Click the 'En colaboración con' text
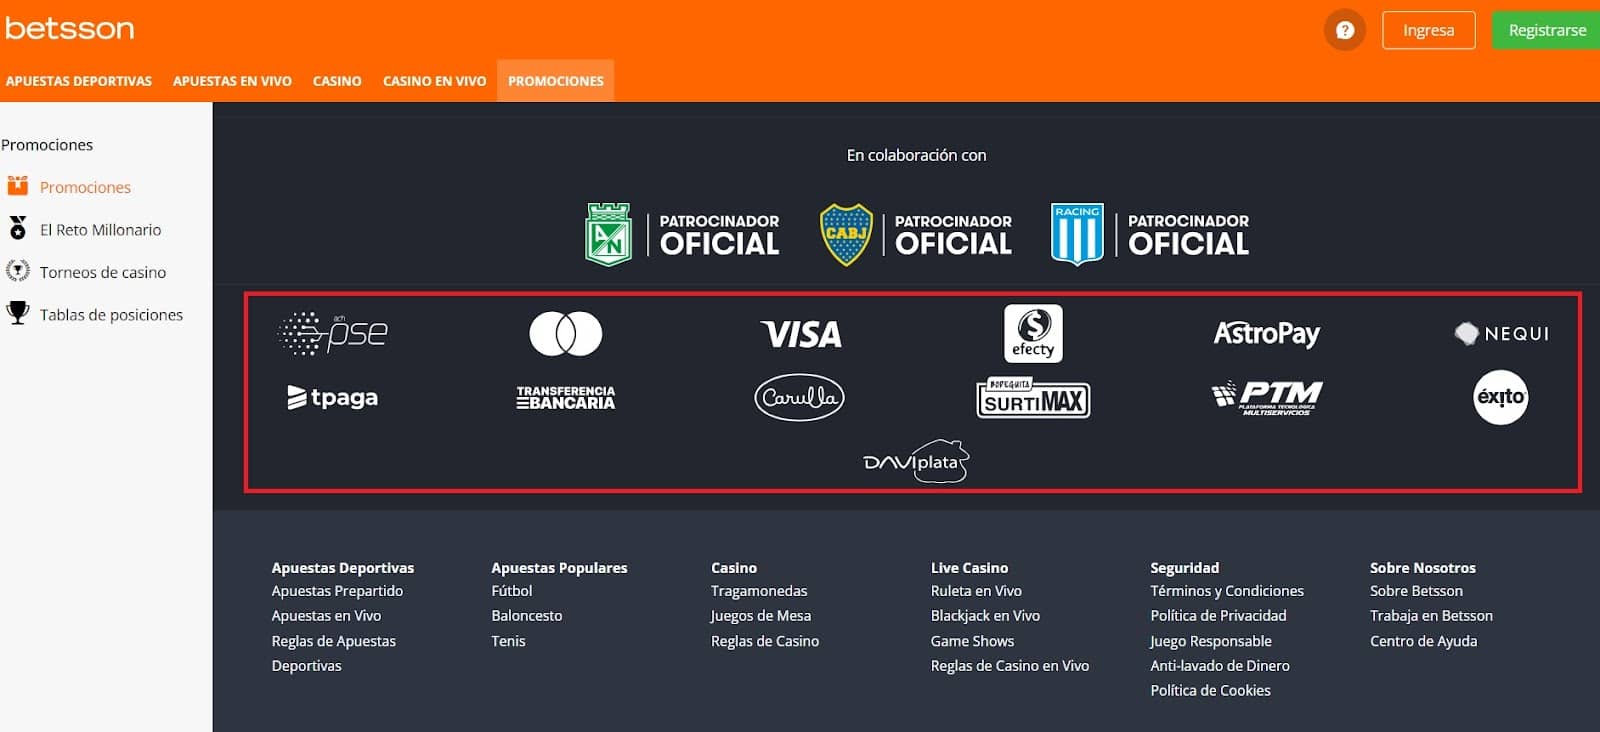 916,155
